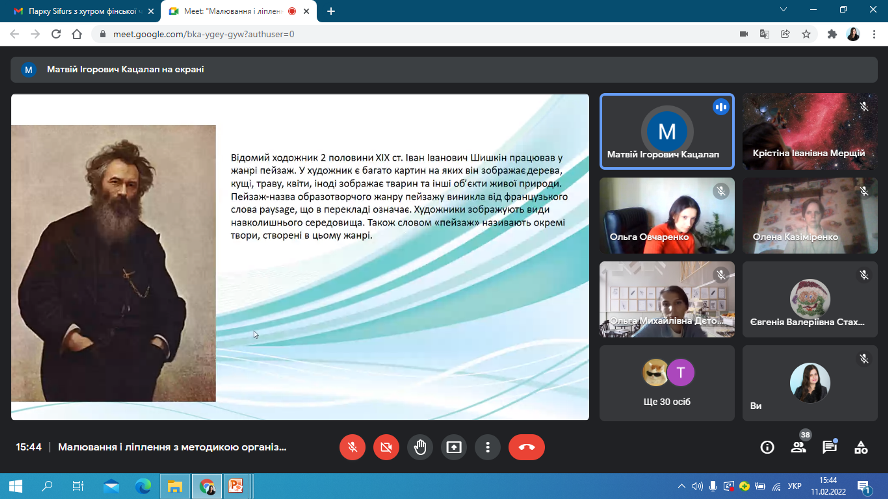Select Євгенія Валеріївна tile
The width and height of the screenshot is (888, 499).
point(810,299)
